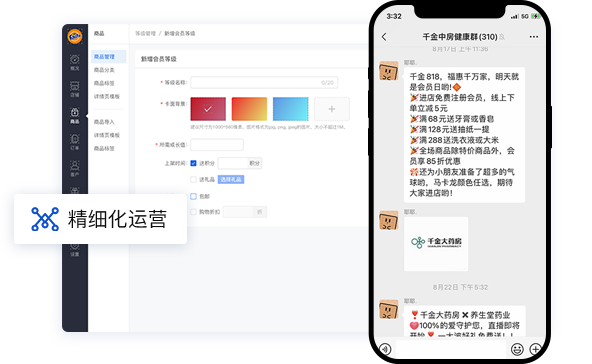This screenshot has width=592, height=364.
Task: Tap the 8月22日 下午5:32 timestamp
Action: (460, 287)
